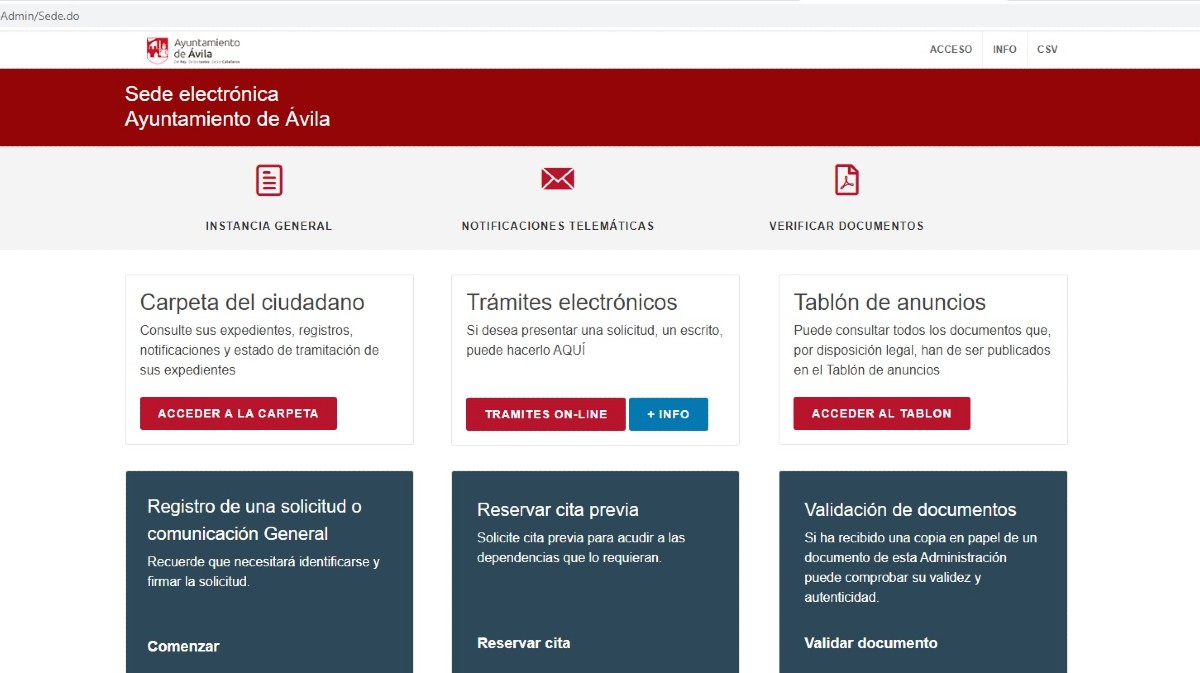Click the Ayuntamiento de Ávila logo
Viewport: 1200px width, 673px height.
point(193,50)
